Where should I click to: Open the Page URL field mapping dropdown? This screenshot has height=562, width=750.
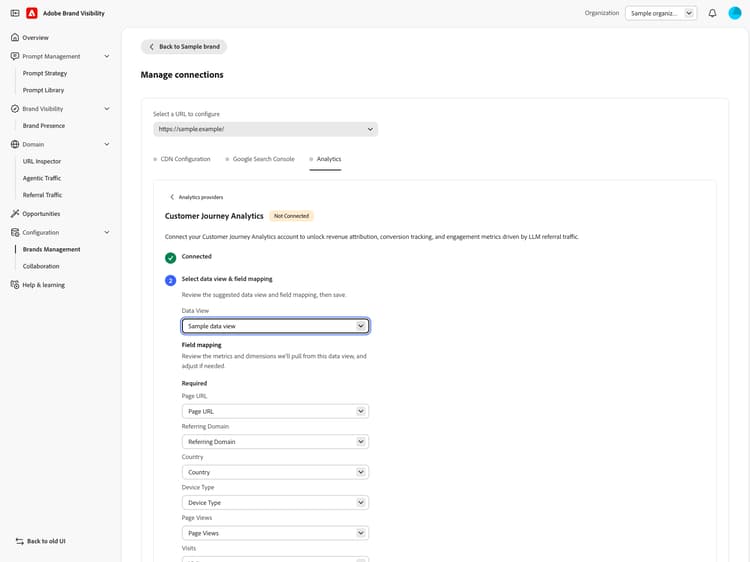(x=275, y=411)
